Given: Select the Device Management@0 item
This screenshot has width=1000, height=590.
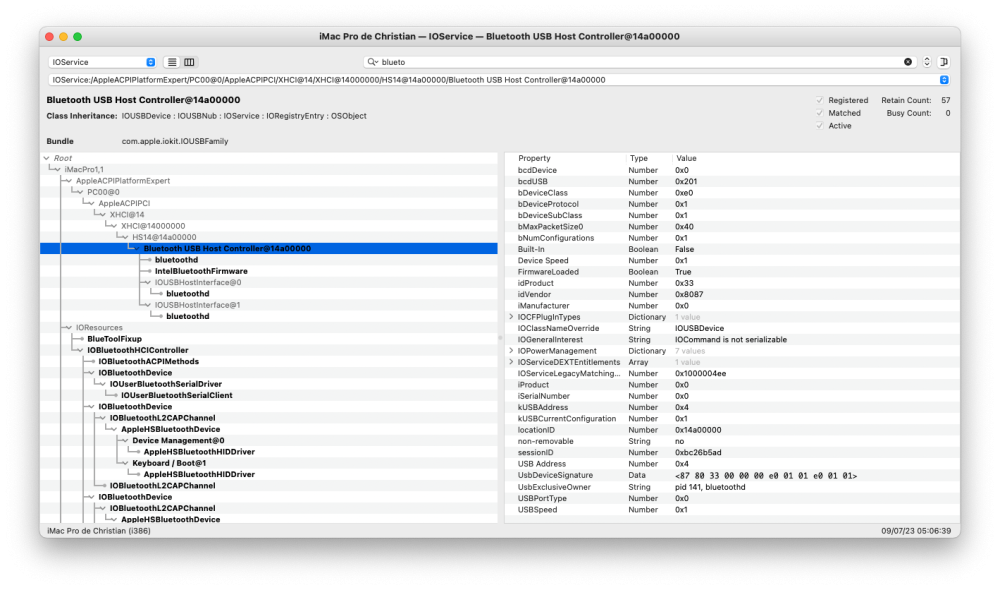Looking at the screenshot, I should 178,441.
